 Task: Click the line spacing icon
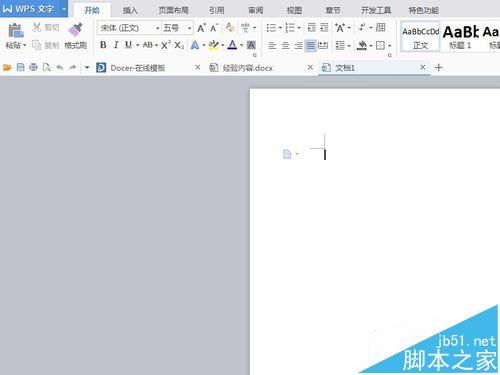click(x=340, y=45)
